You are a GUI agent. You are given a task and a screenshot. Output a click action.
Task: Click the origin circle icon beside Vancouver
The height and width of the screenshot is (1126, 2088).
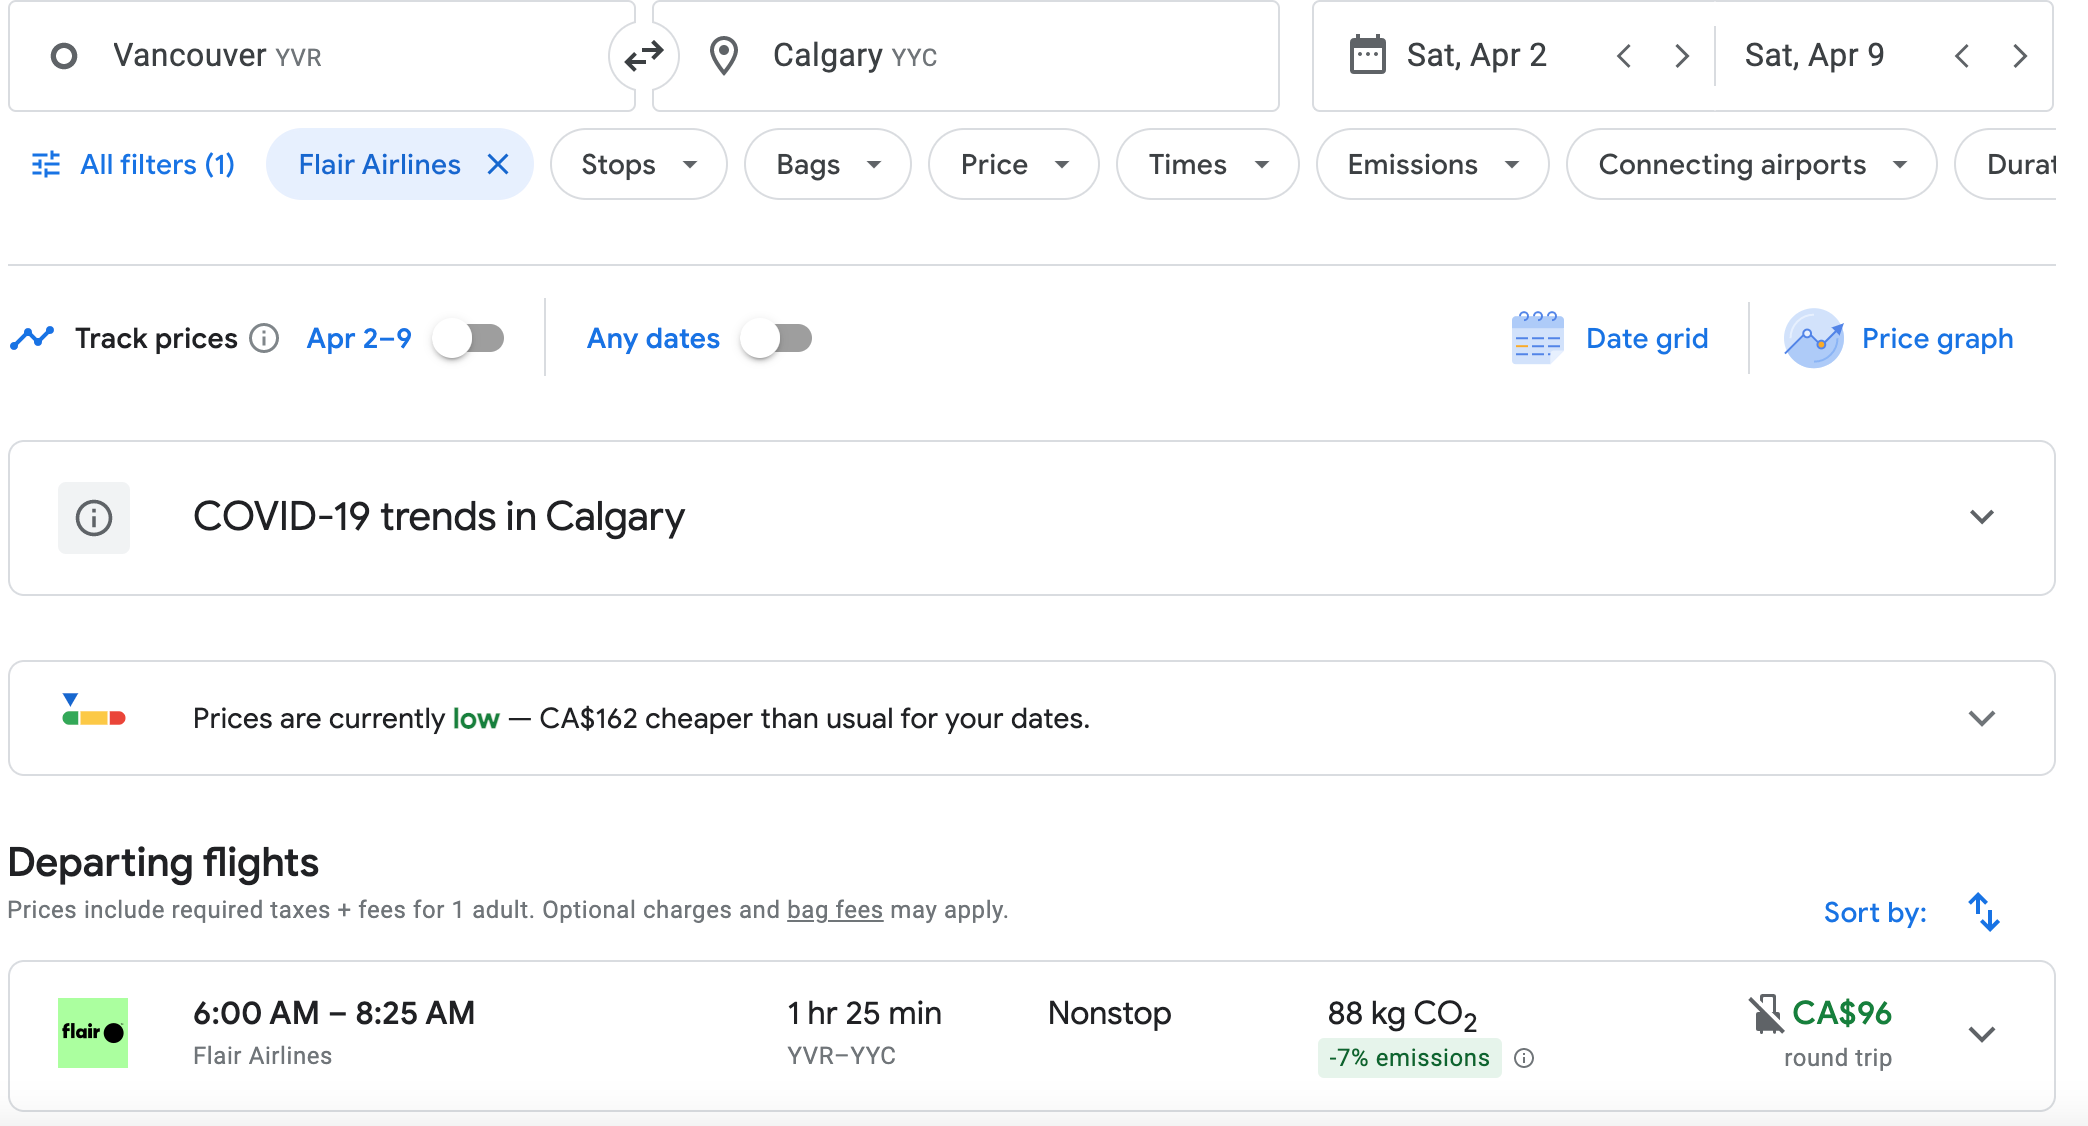64,56
